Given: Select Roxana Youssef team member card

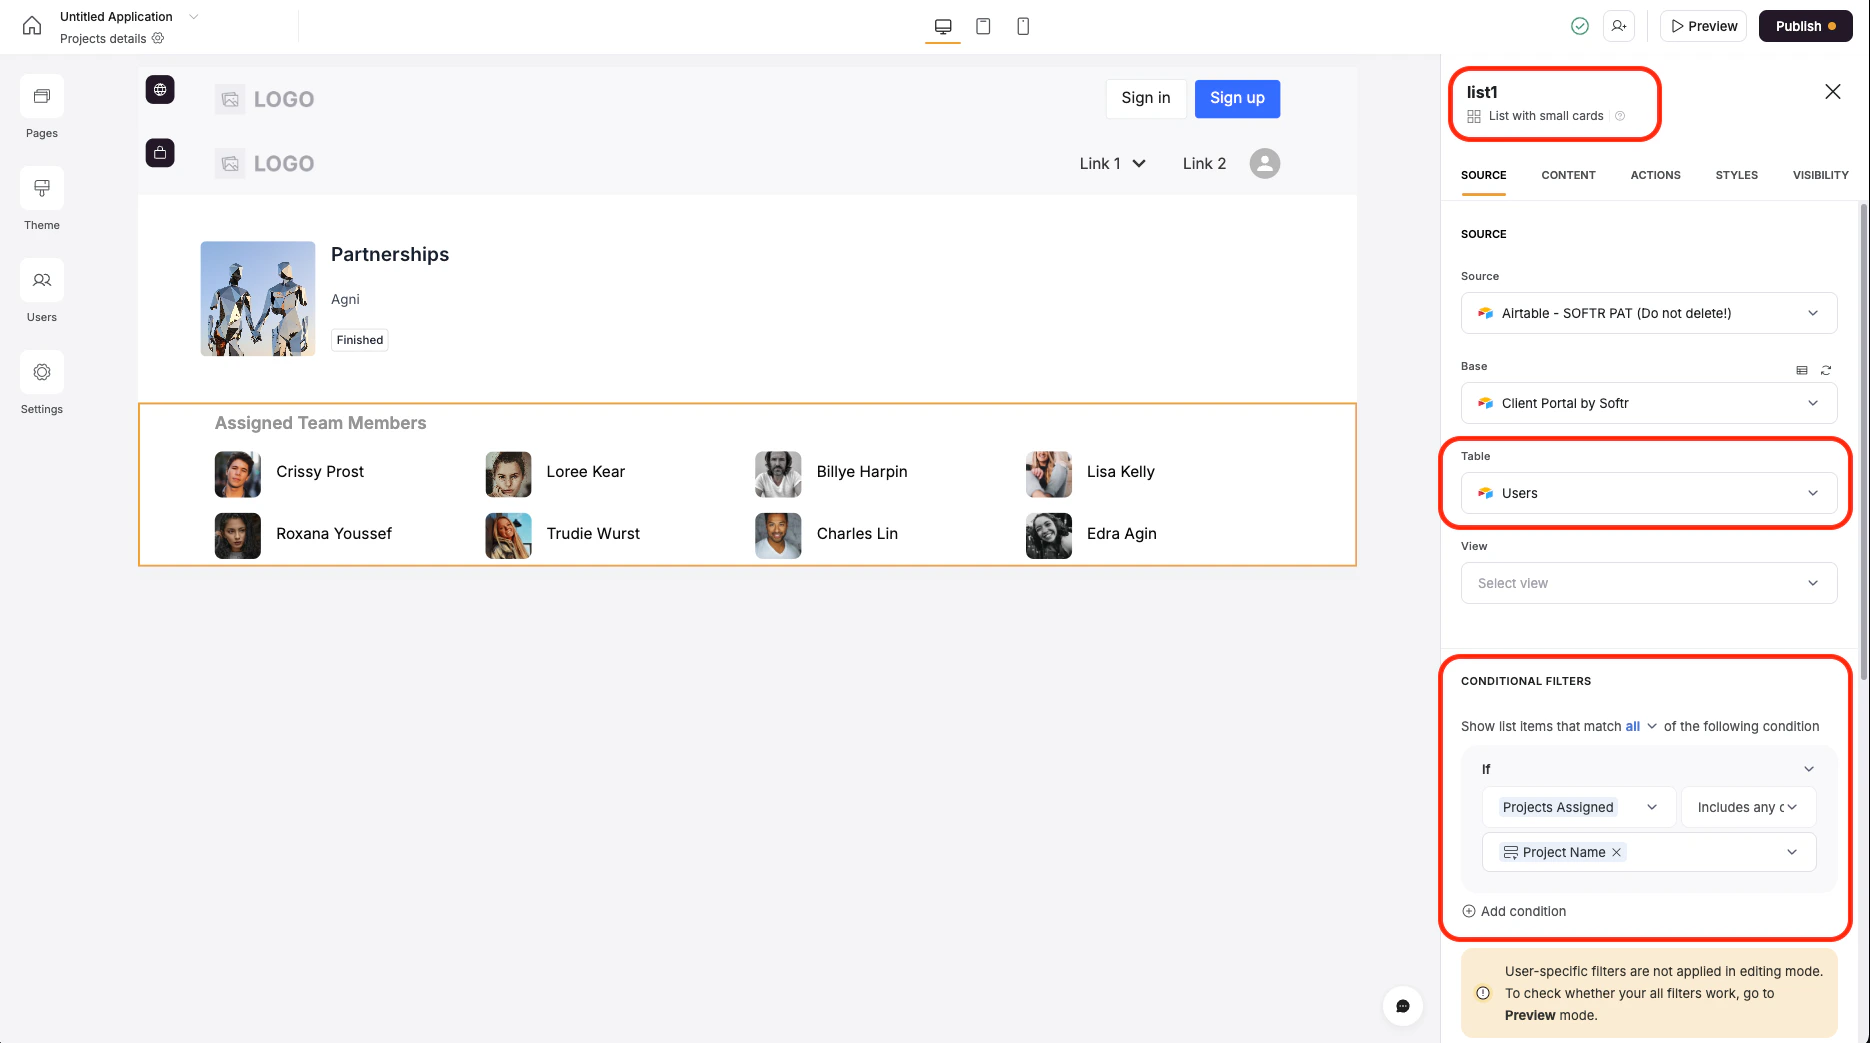Looking at the screenshot, I should tap(304, 535).
